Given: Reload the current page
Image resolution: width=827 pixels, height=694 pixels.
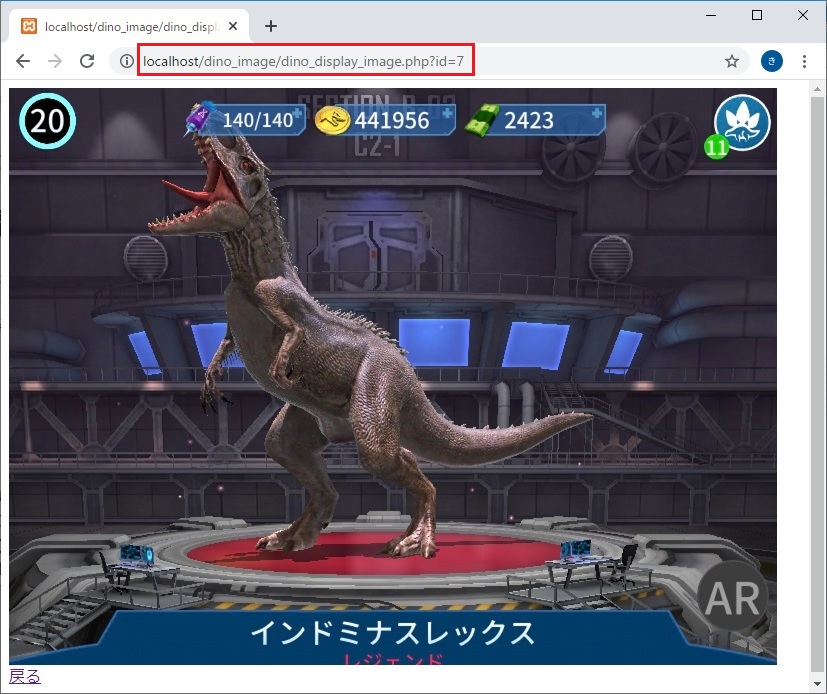Looking at the screenshot, I should [87, 61].
